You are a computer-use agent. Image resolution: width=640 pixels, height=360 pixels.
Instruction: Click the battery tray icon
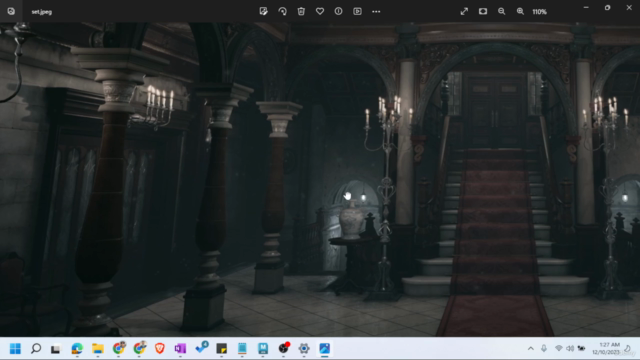[582, 349]
